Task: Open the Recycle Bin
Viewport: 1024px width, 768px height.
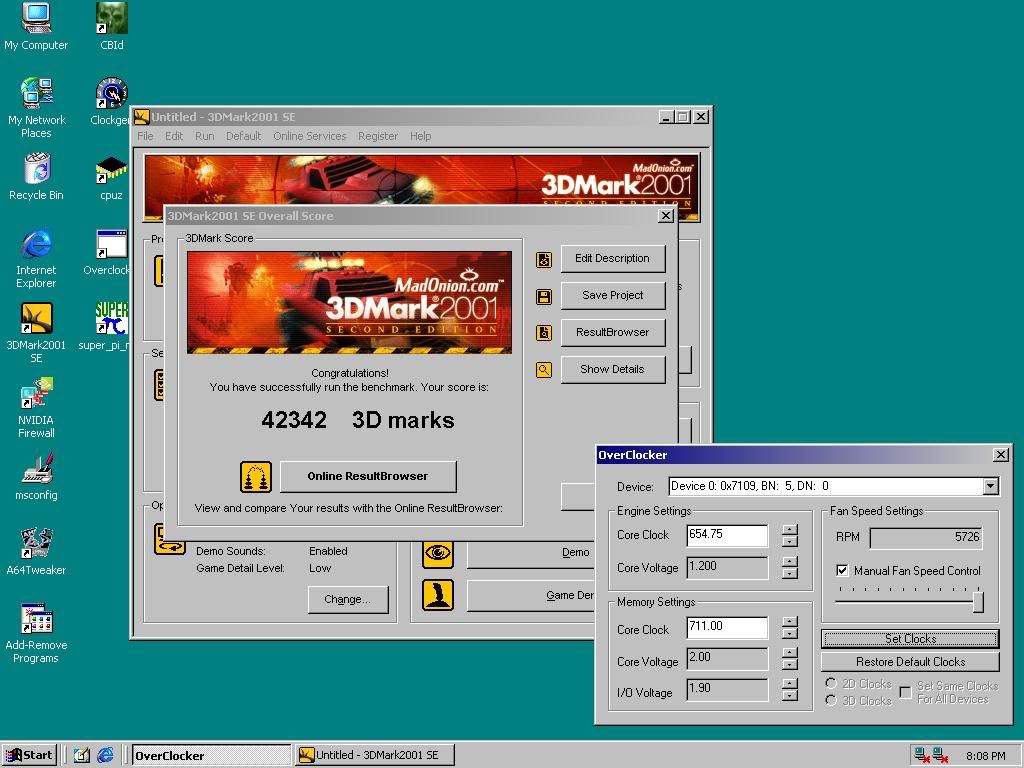Action: click(37, 176)
